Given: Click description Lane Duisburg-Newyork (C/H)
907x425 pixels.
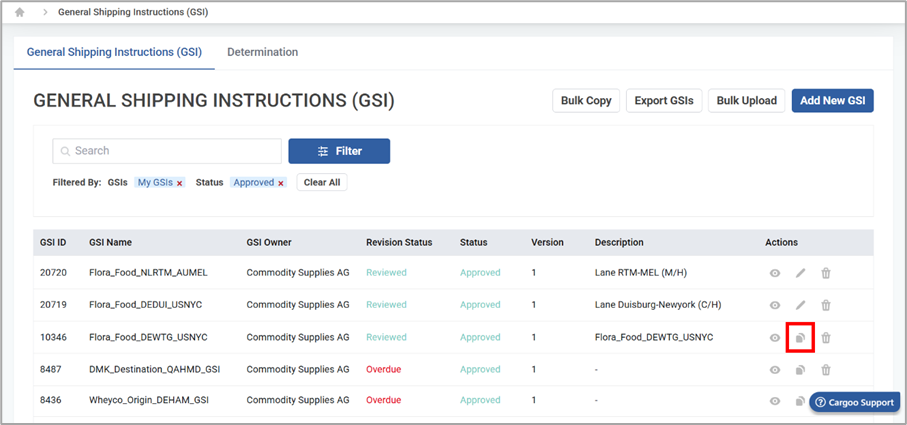Looking at the screenshot, I should 658,305.
